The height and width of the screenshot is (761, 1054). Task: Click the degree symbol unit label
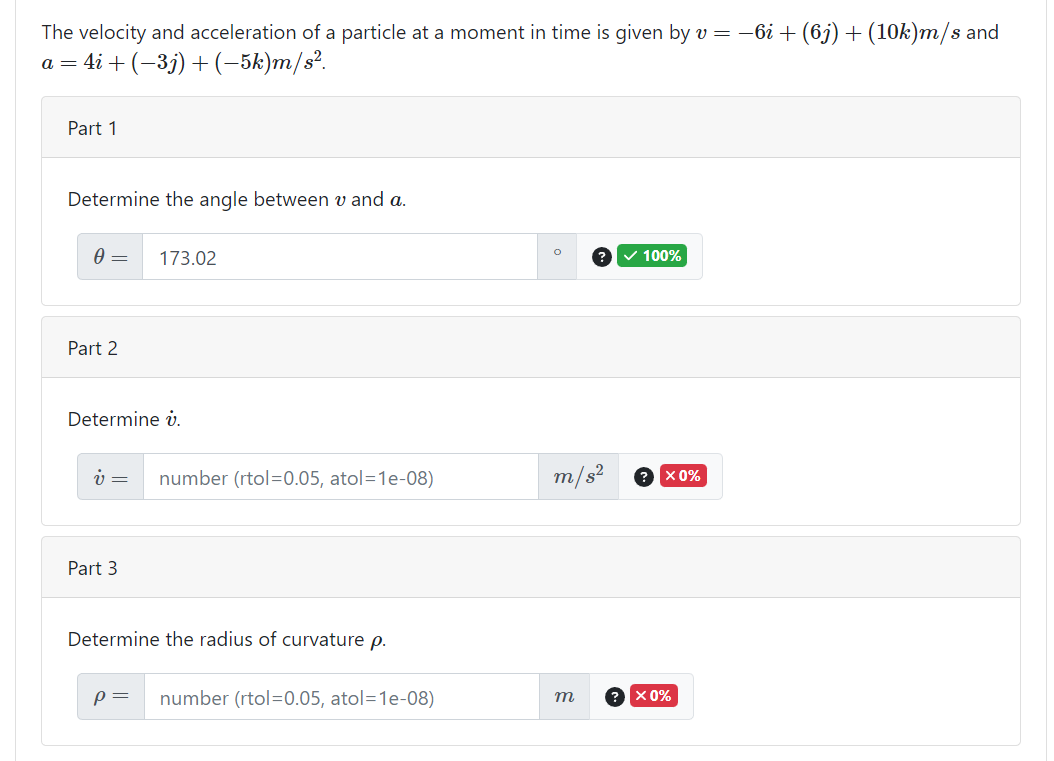557,256
